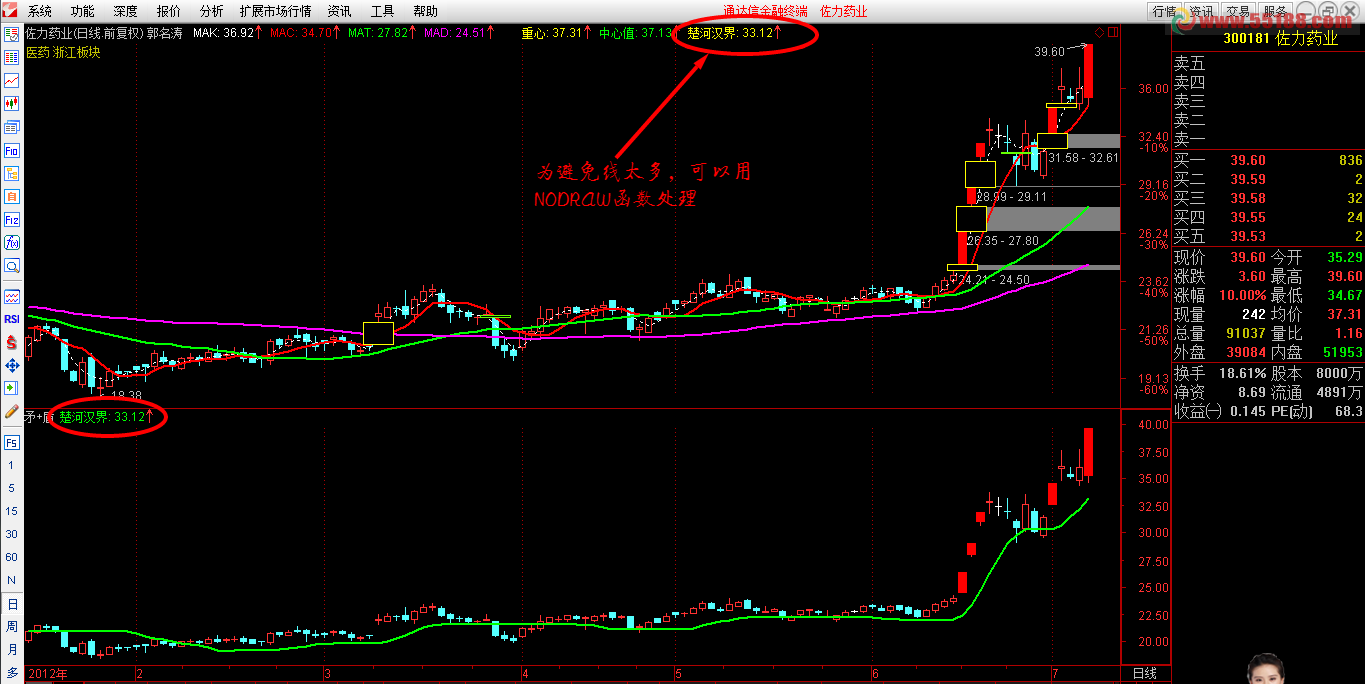Click the 医药 sector label
The width and height of the screenshot is (1365, 684).
coord(38,52)
